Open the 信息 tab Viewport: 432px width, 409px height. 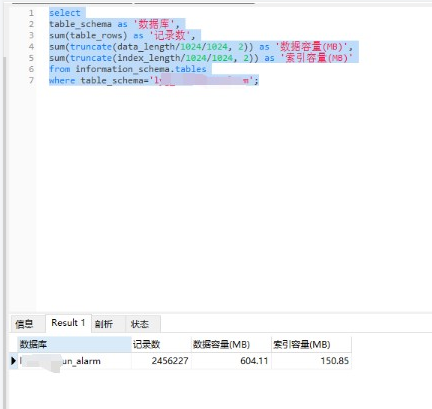click(x=25, y=324)
